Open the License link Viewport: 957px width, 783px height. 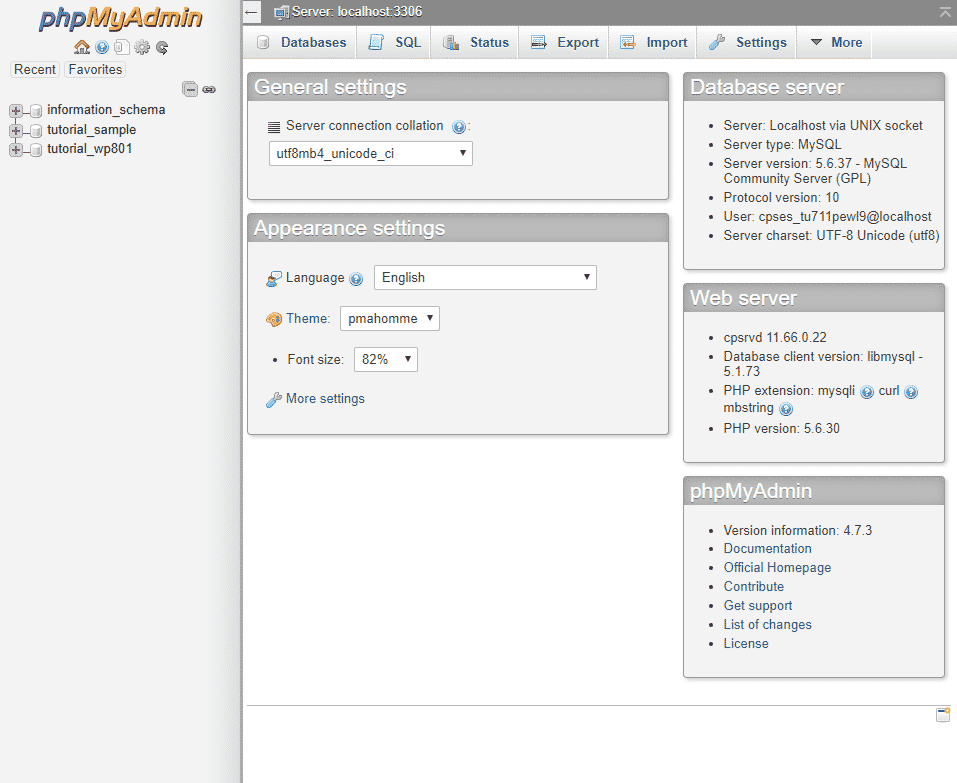click(746, 643)
